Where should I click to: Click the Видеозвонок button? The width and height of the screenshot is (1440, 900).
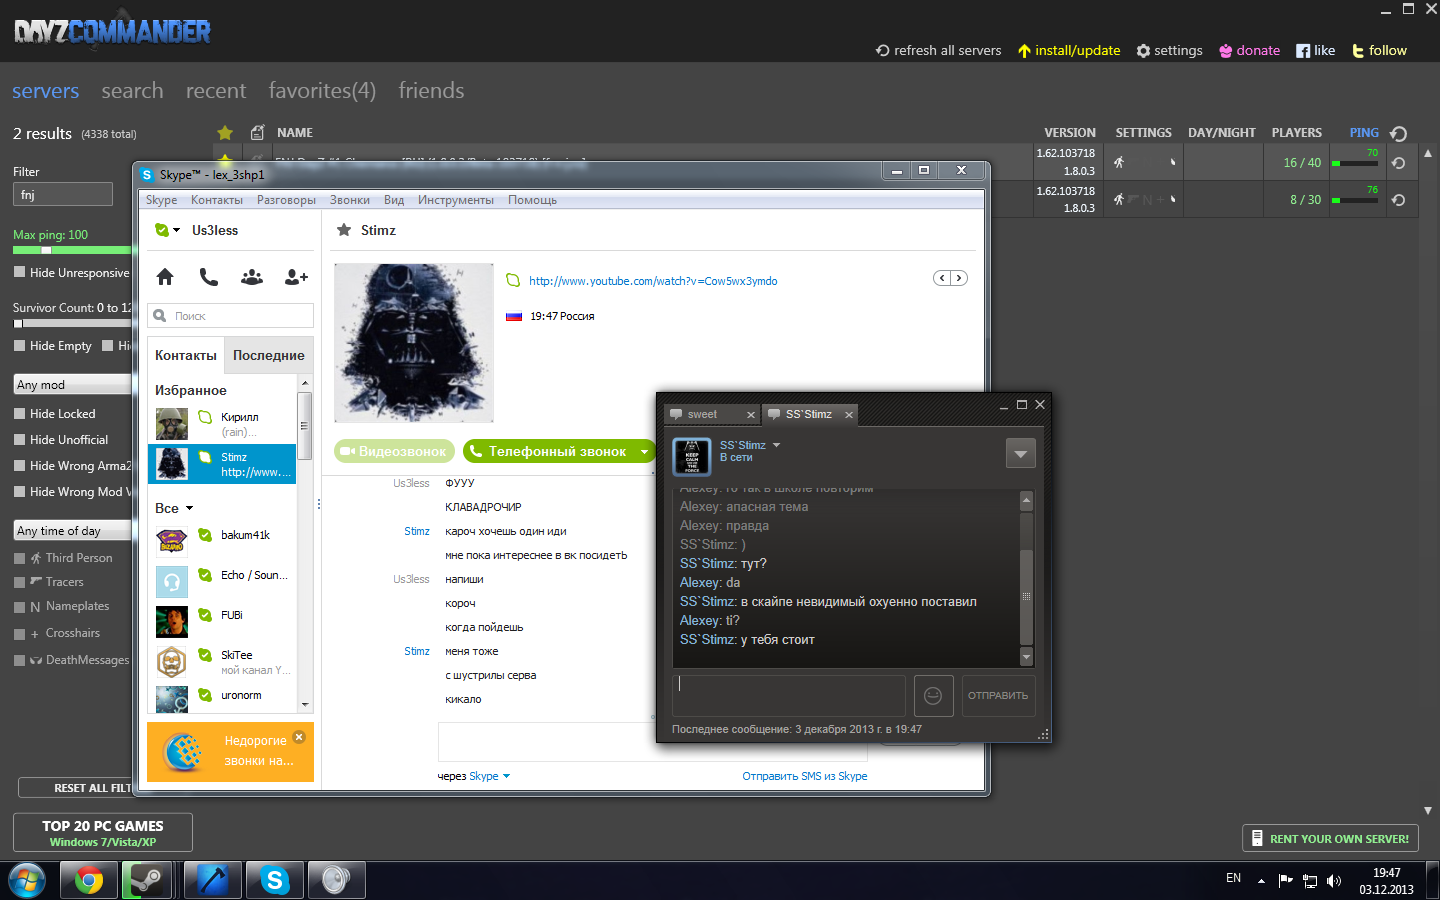pyautogui.click(x=394, y=452)
